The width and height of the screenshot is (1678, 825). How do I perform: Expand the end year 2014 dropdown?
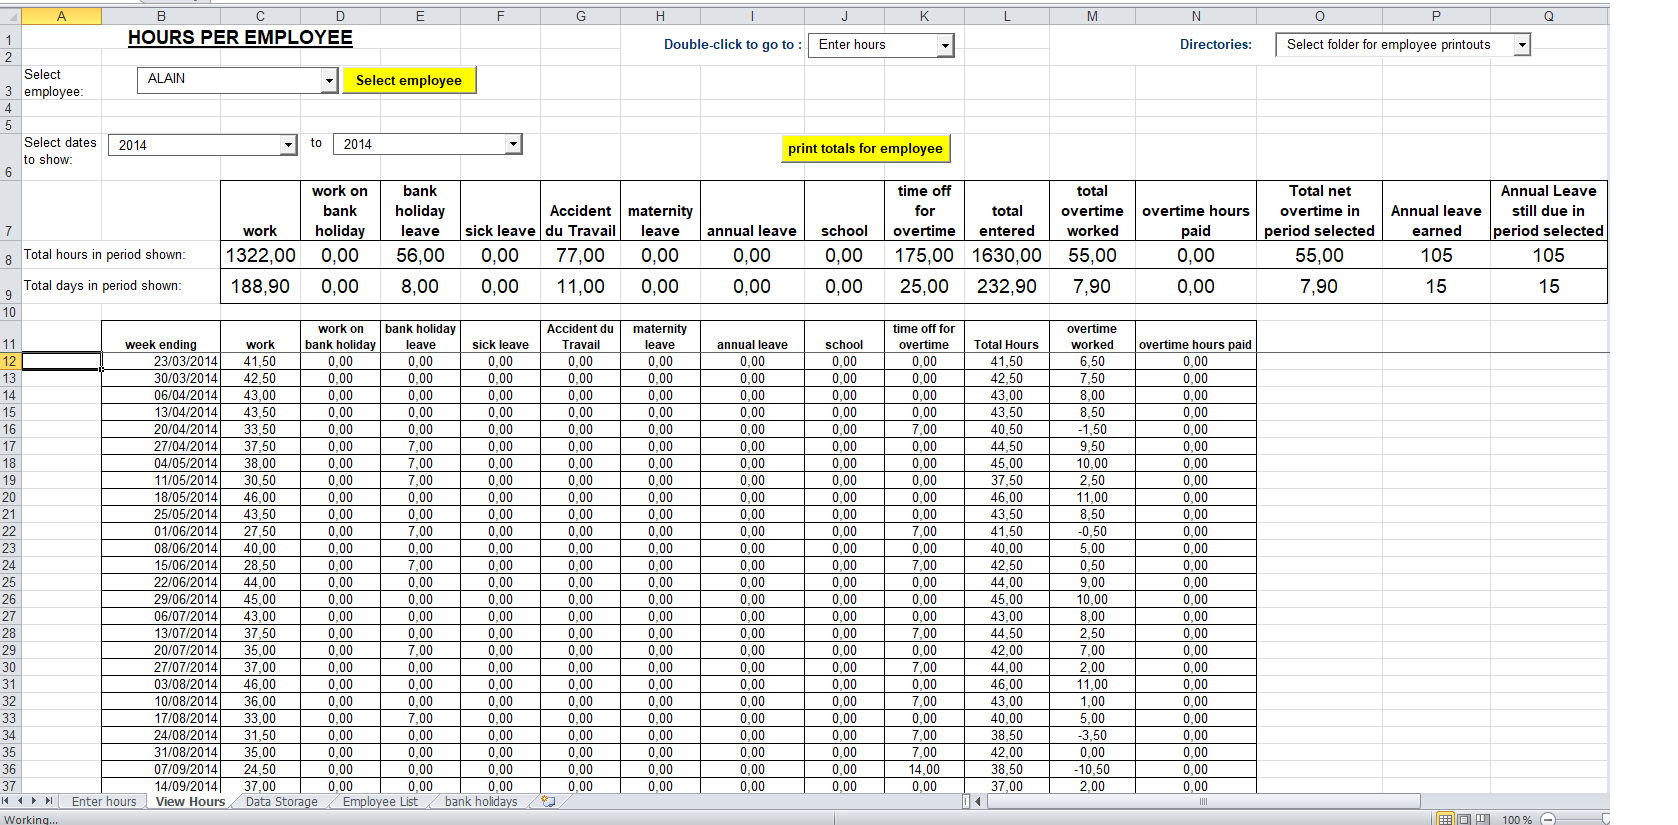512,145
